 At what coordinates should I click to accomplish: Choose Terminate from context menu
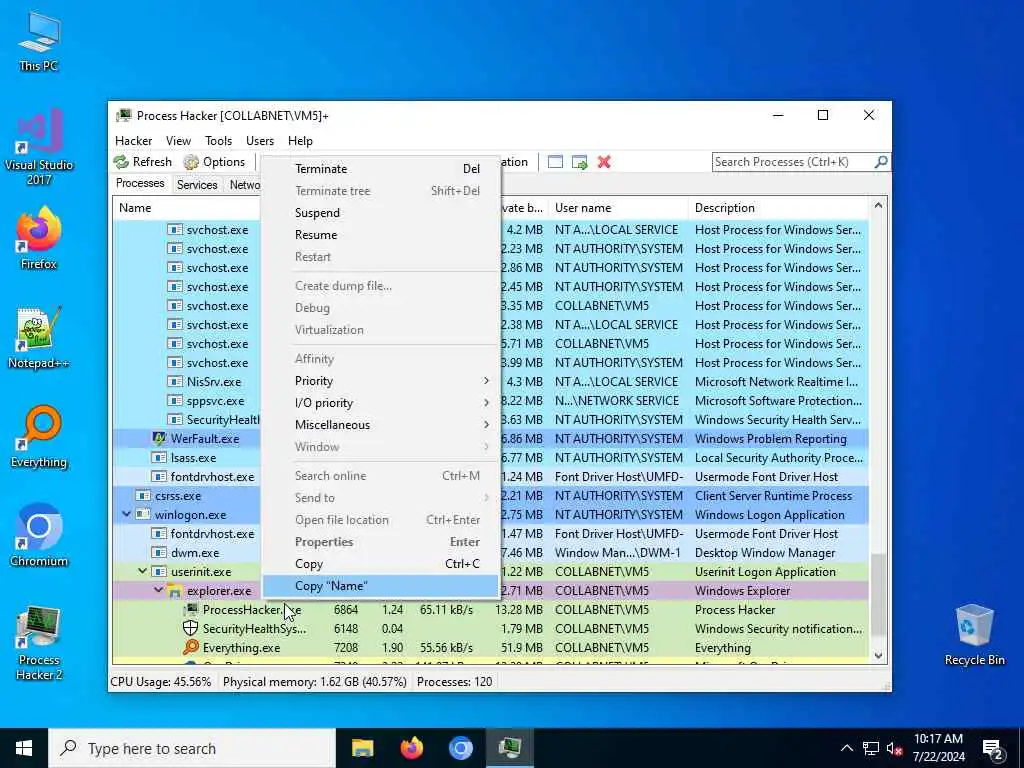point(381,168)
